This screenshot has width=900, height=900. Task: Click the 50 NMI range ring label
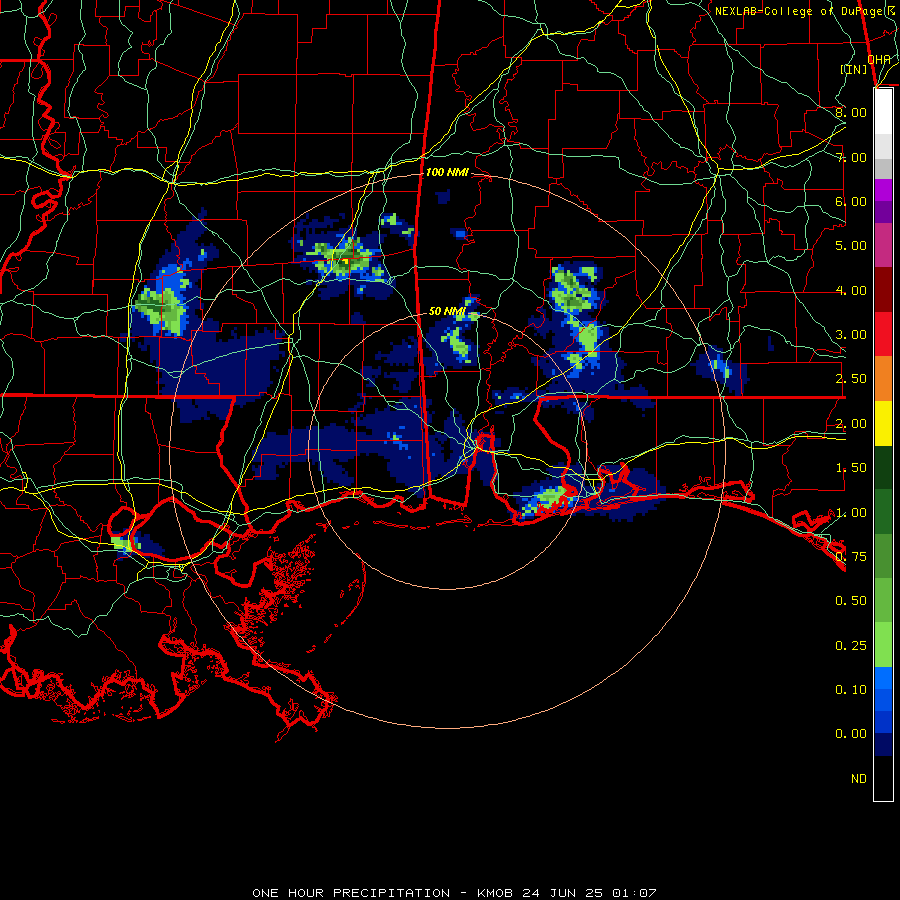(x=447, y=311)
